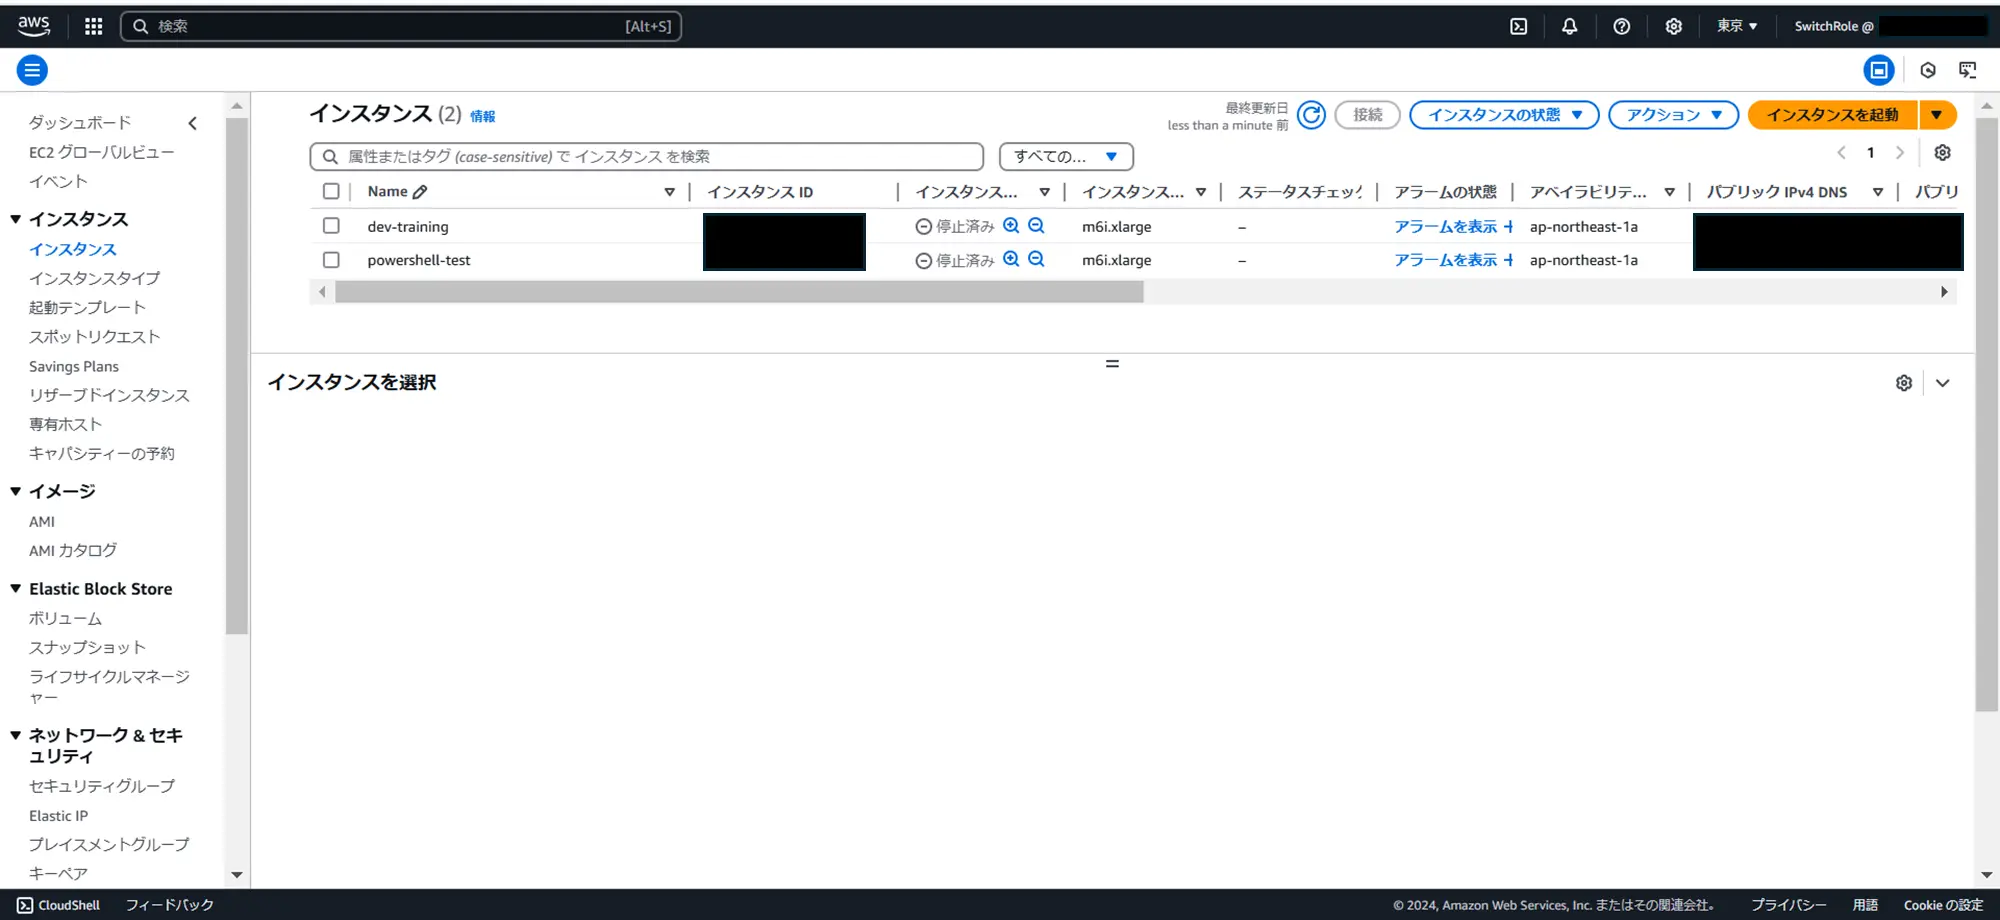Expand the details panel chevron

click(1942, 383)
